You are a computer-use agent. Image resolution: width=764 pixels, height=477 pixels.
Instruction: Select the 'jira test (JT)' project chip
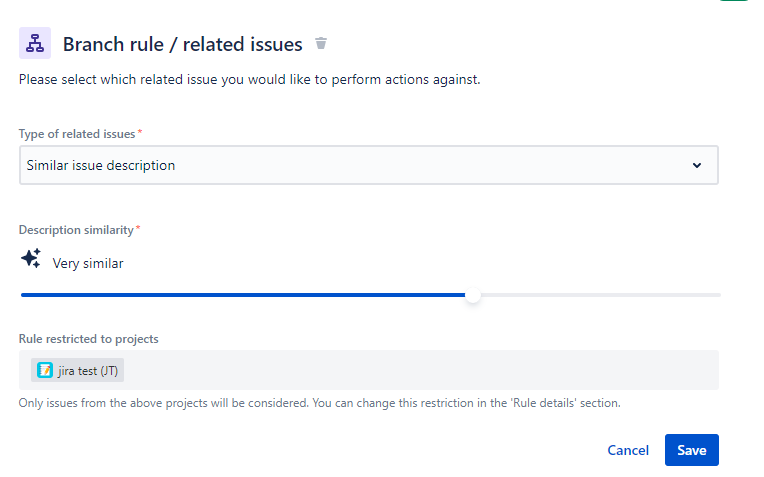click(78, 370)
